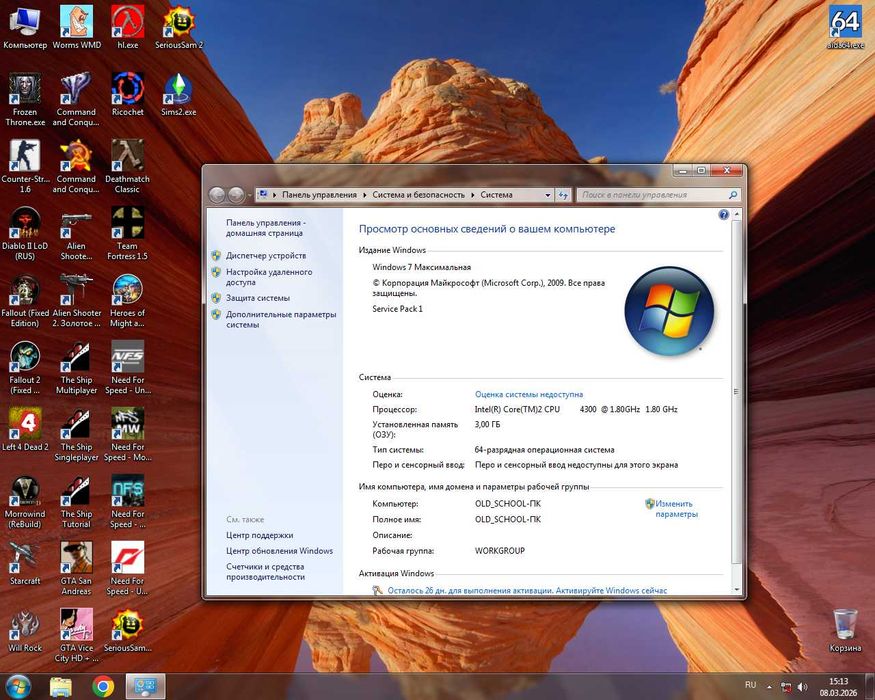Open the Компьютер desktop icon
The height and width of the screenshot is (700, 875).
pyautogui.click(x=25, y=26)
